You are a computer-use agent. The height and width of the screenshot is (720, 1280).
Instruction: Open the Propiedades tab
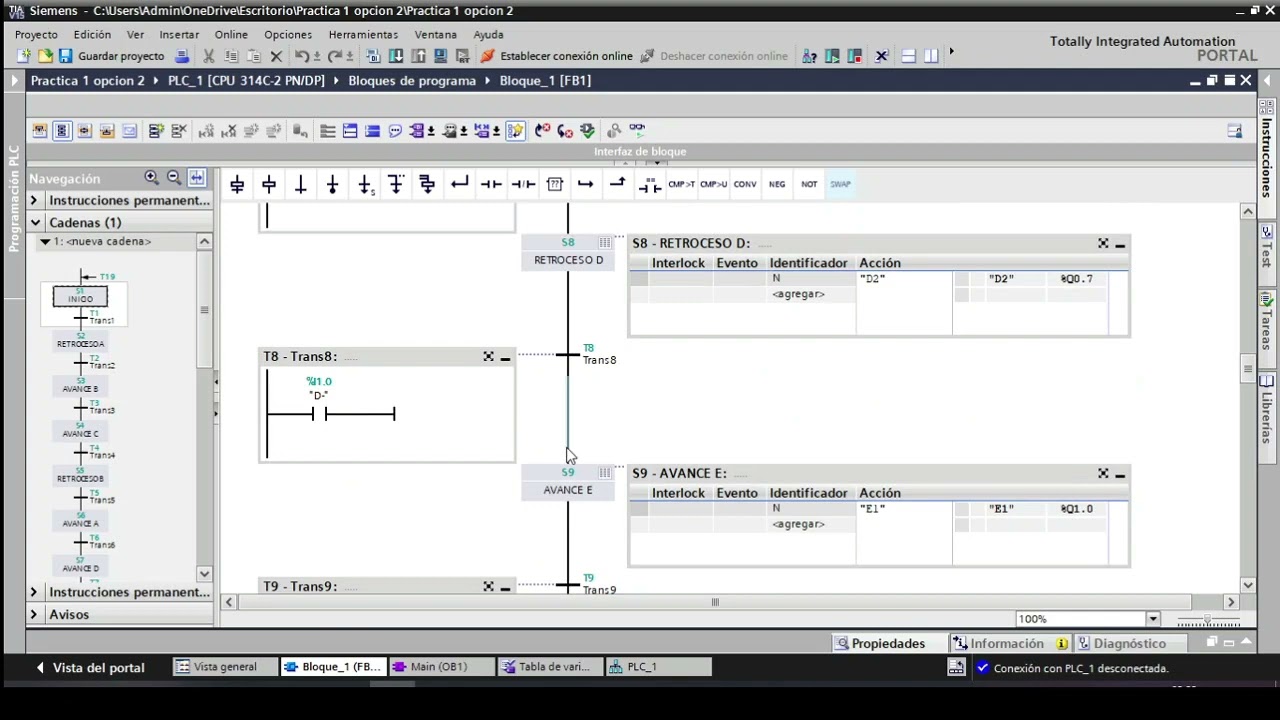887,643
